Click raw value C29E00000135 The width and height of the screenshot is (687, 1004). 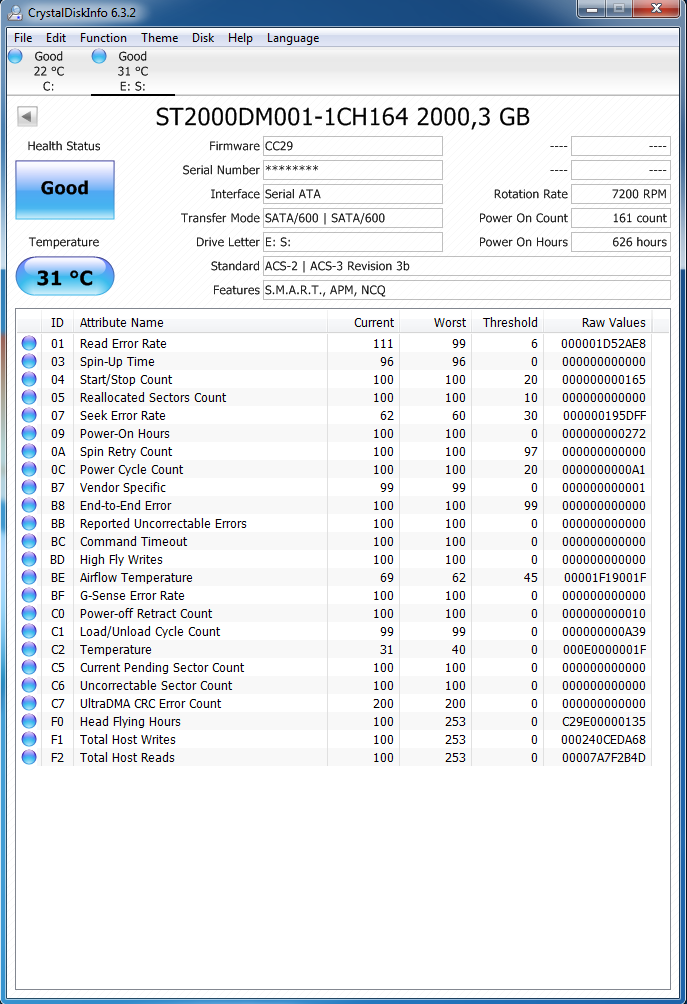[x=603, y=721]
